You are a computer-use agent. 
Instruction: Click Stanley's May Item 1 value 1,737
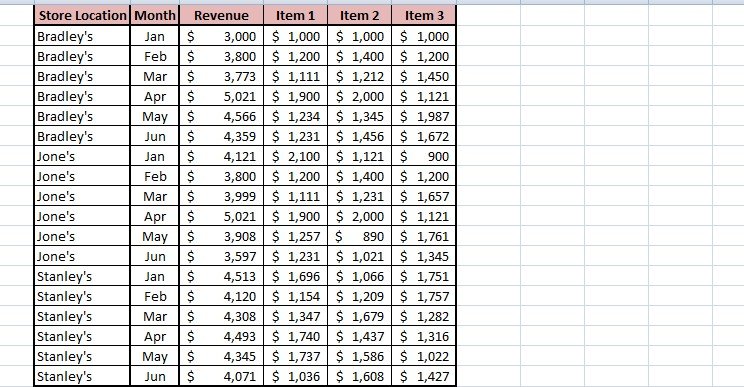[296, 356]
